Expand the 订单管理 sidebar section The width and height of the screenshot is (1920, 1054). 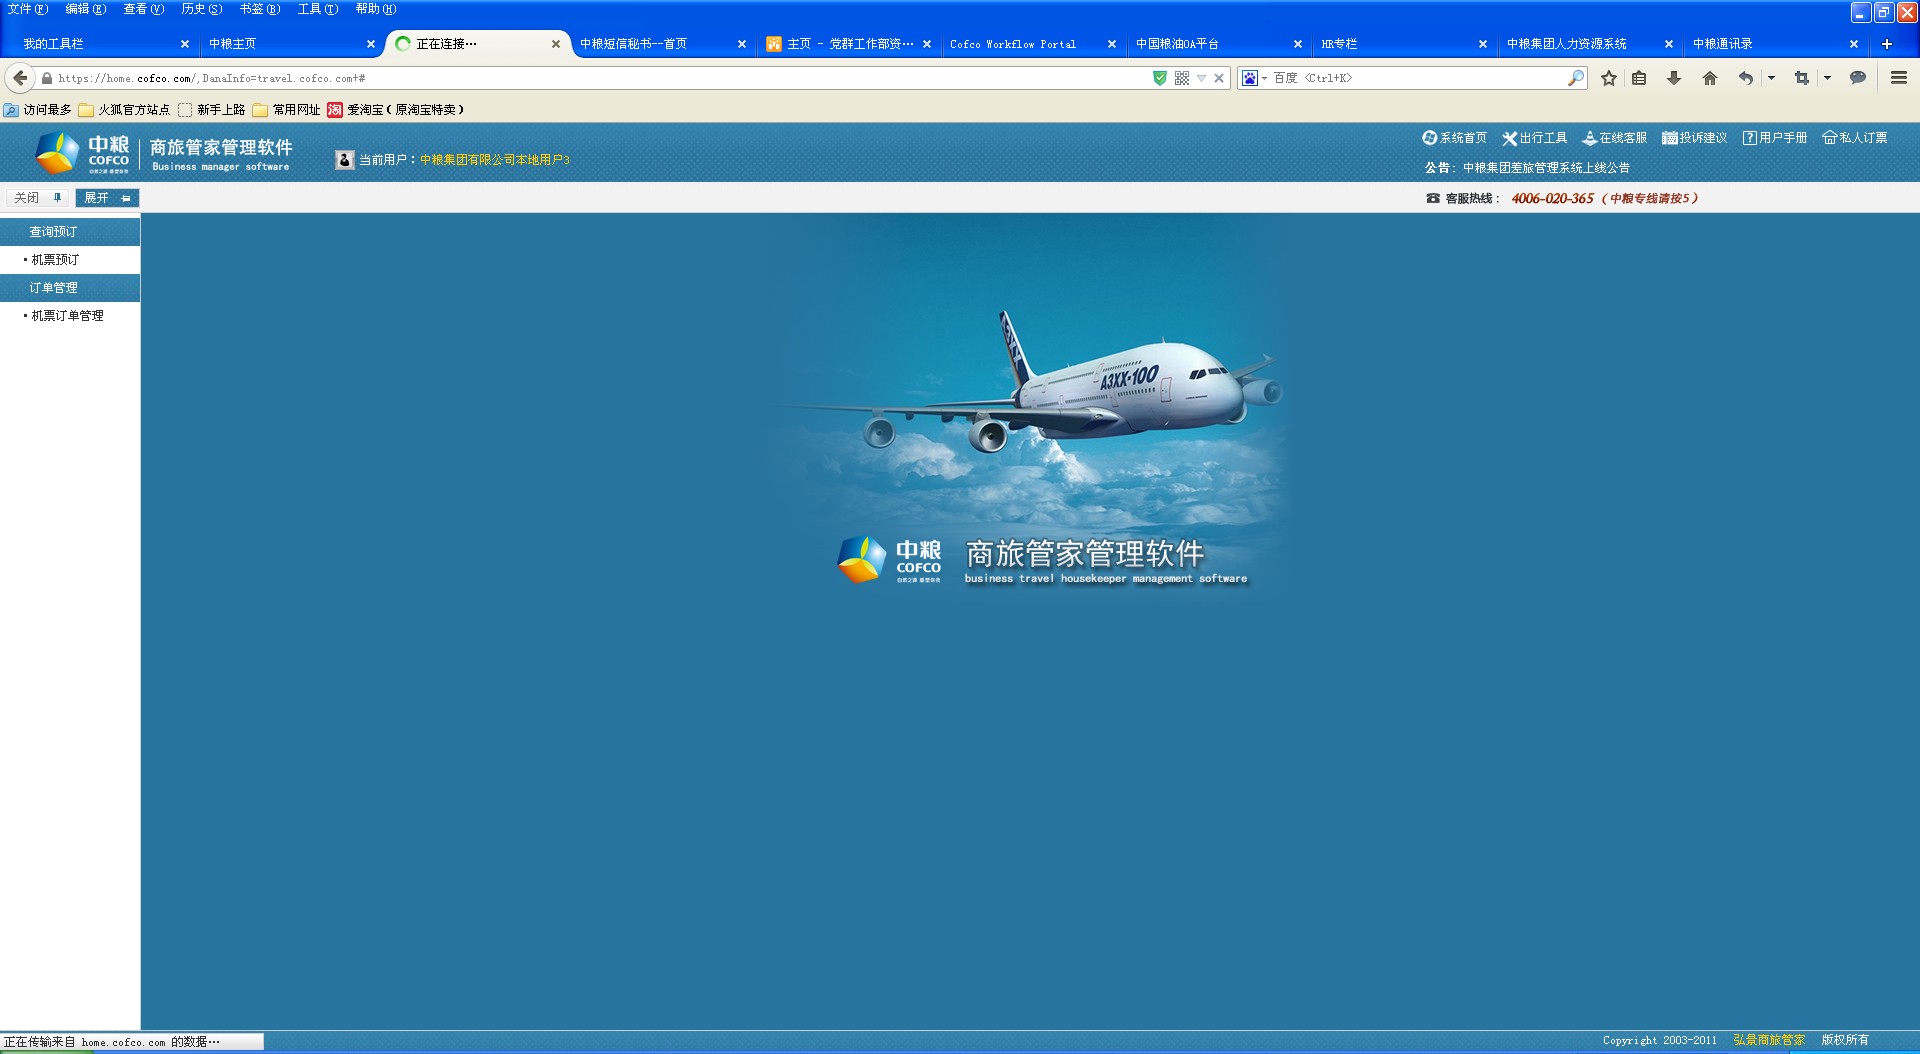coord(70,288)
